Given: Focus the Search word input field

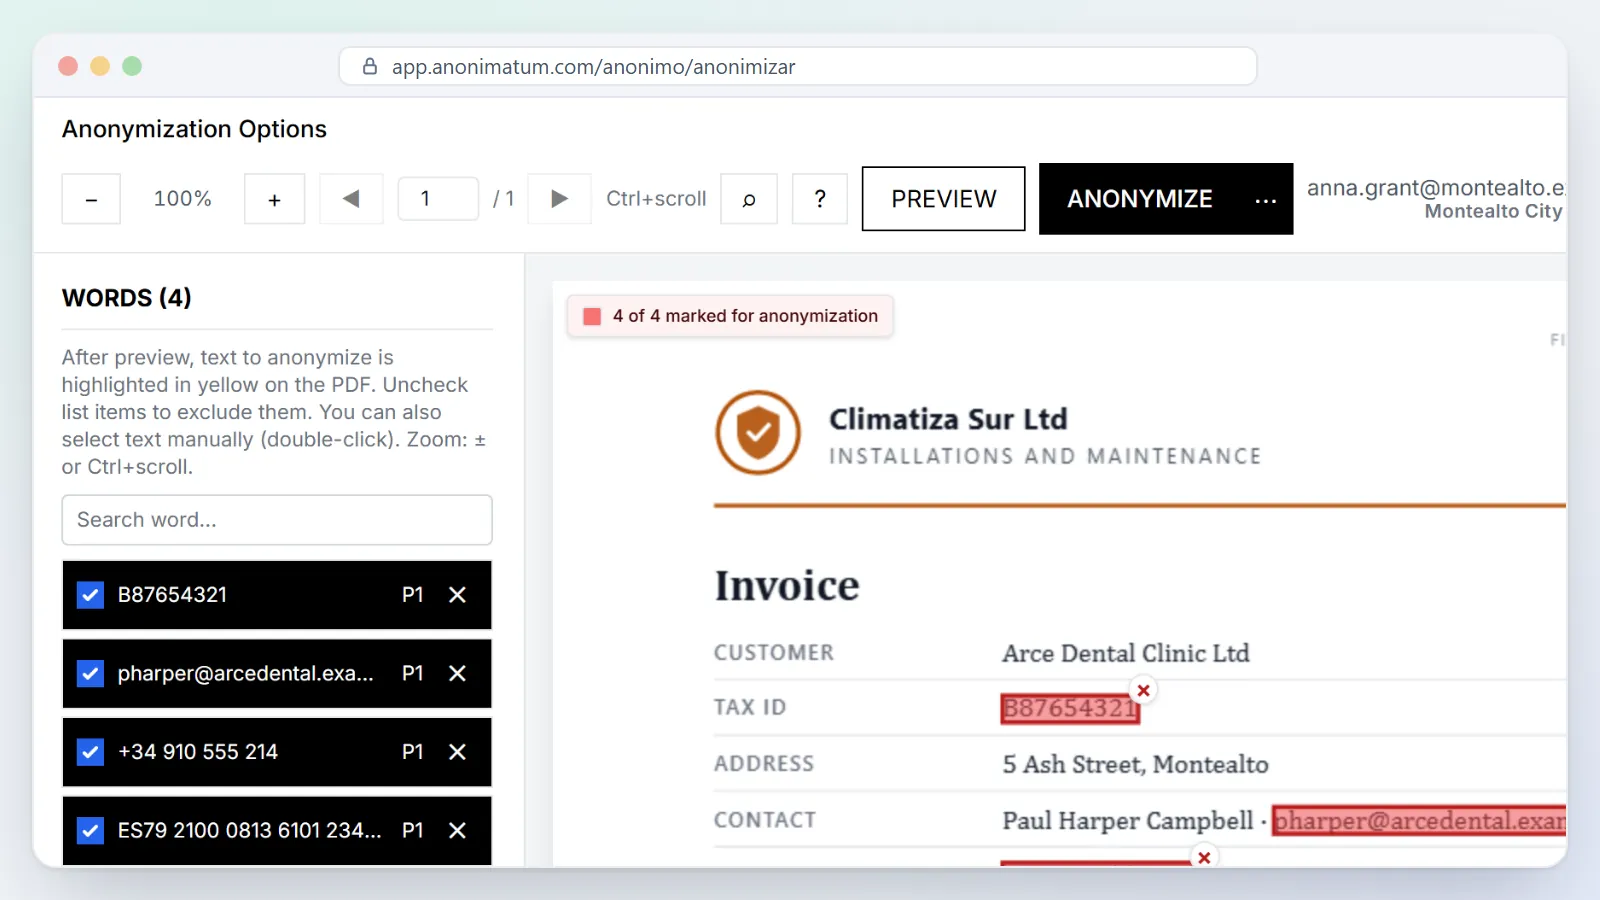Looking at the screenshot, I should [277, 520].
